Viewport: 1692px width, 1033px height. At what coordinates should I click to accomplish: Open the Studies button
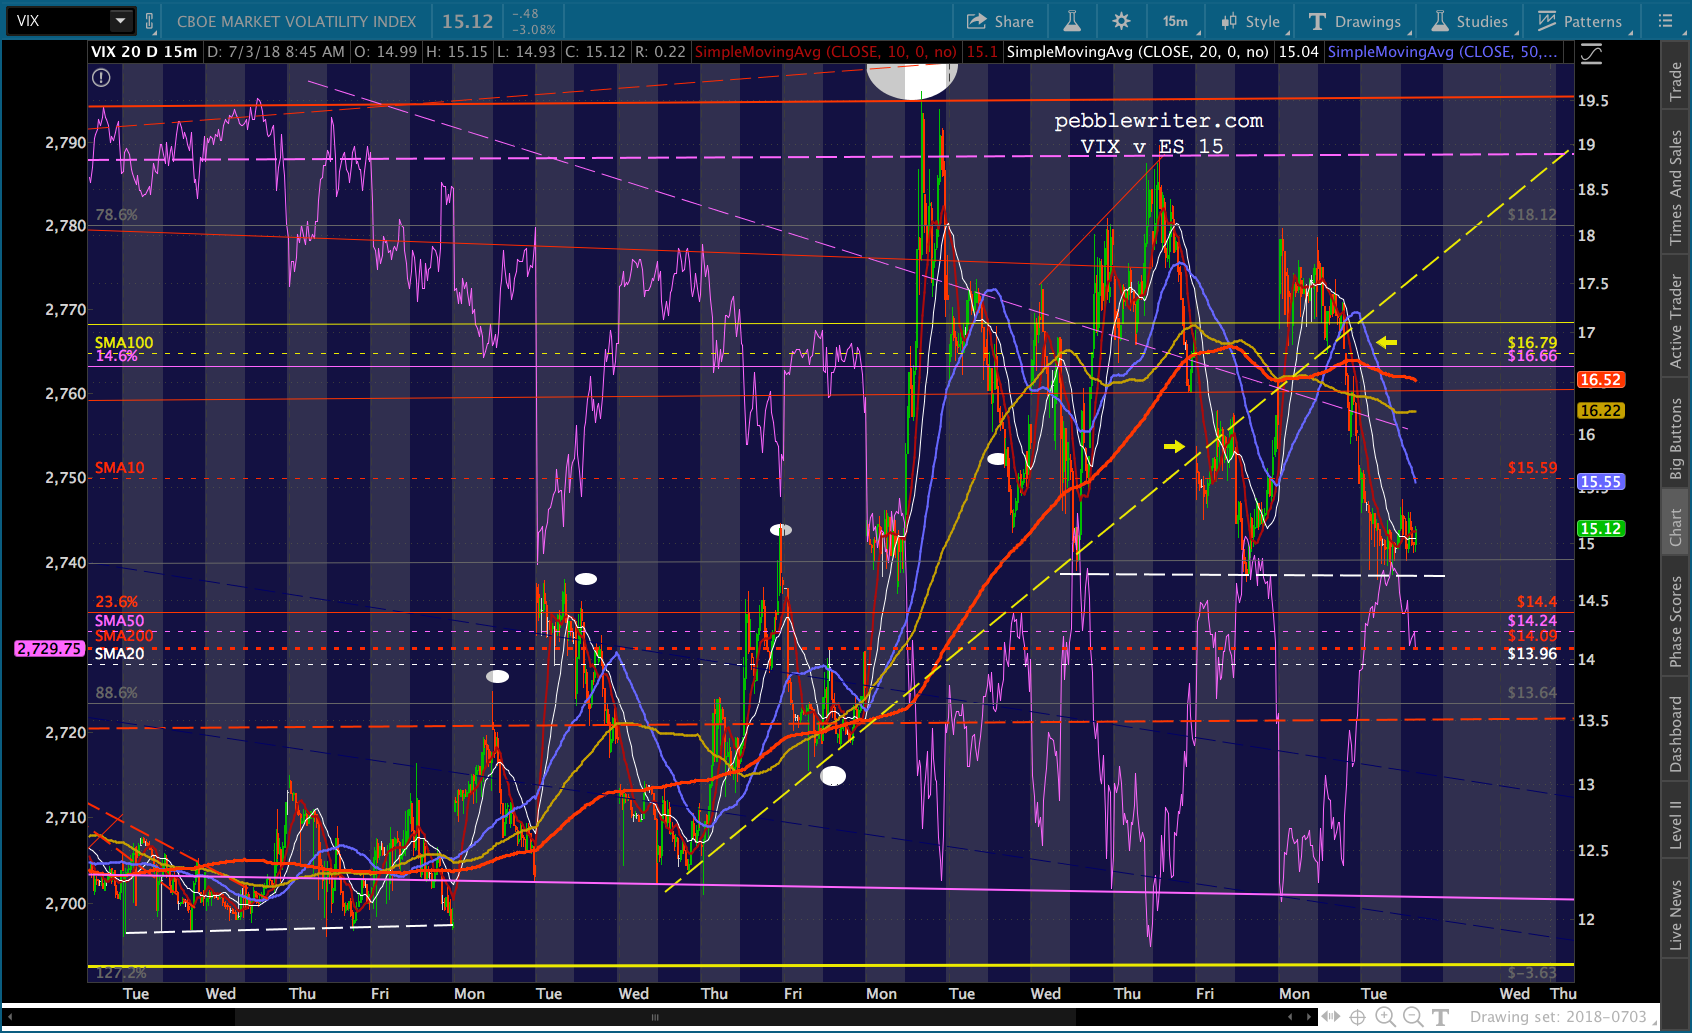click(1470, 21)
